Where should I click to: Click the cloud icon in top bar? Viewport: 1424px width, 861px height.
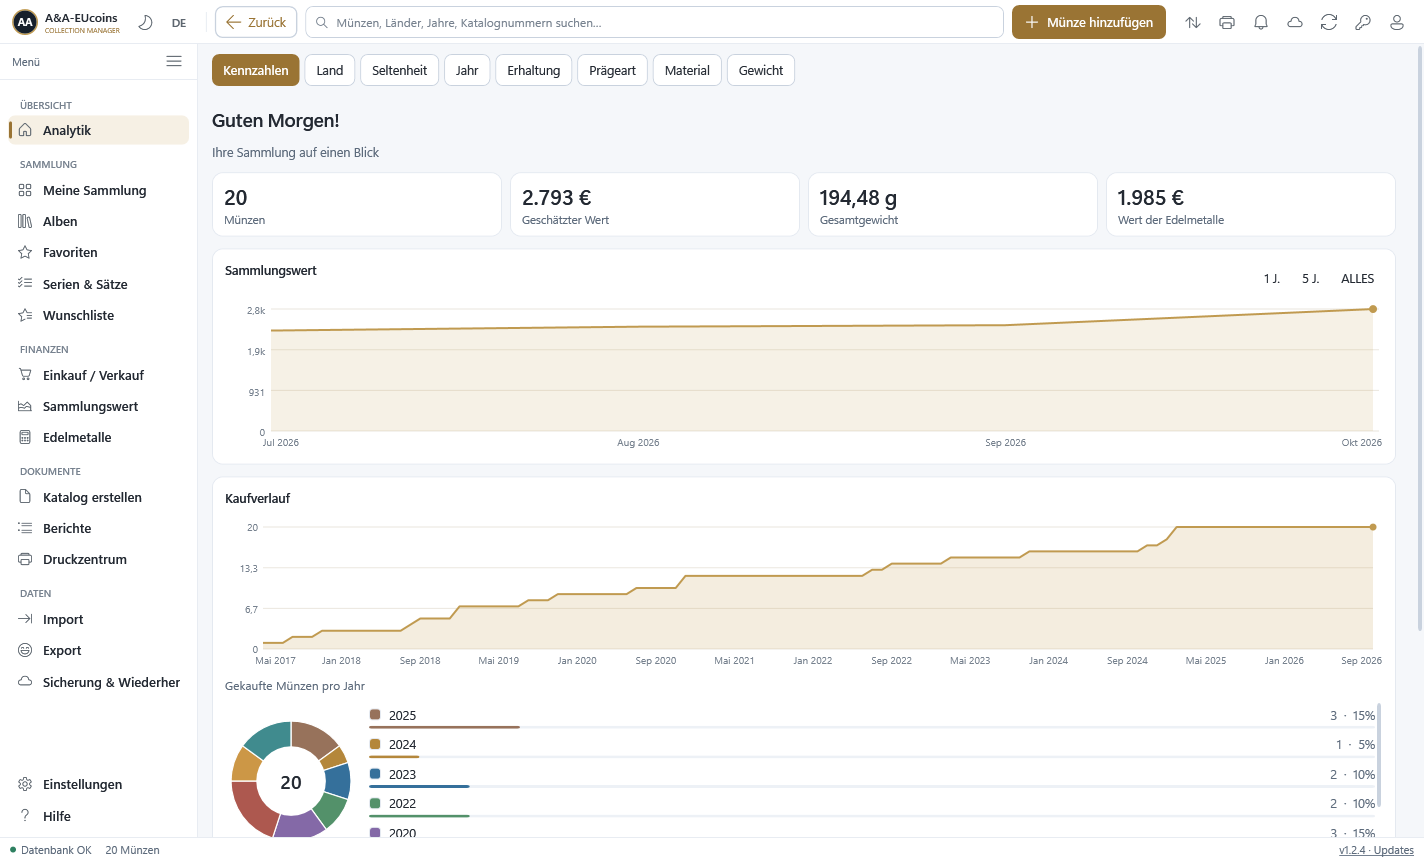point(1295,22)
